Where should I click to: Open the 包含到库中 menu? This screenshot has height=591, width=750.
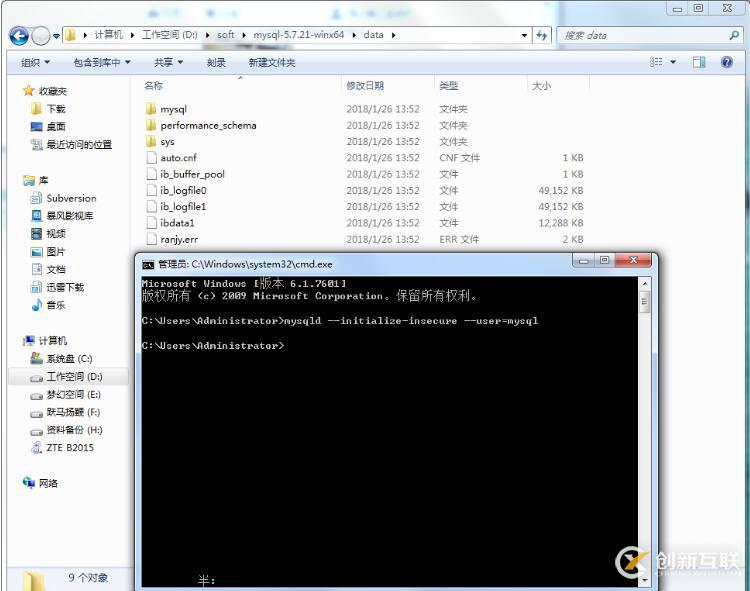102,62
